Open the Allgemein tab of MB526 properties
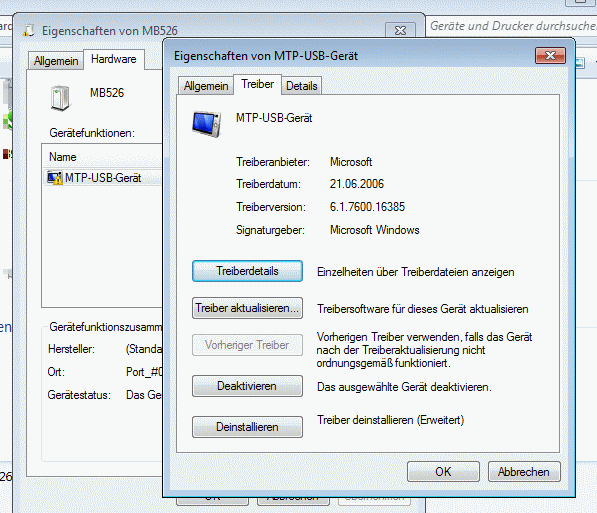This screenshot has width=597, height=513. (x=56, y=61)
